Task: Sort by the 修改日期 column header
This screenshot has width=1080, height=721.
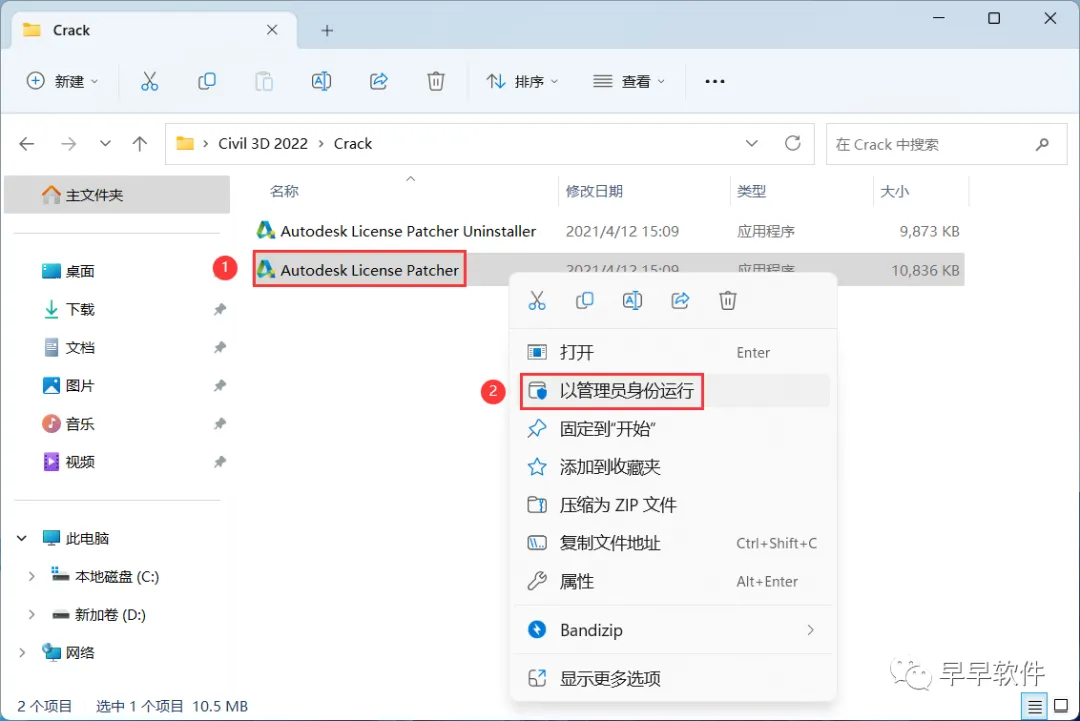Action: [x=594, y=191]
